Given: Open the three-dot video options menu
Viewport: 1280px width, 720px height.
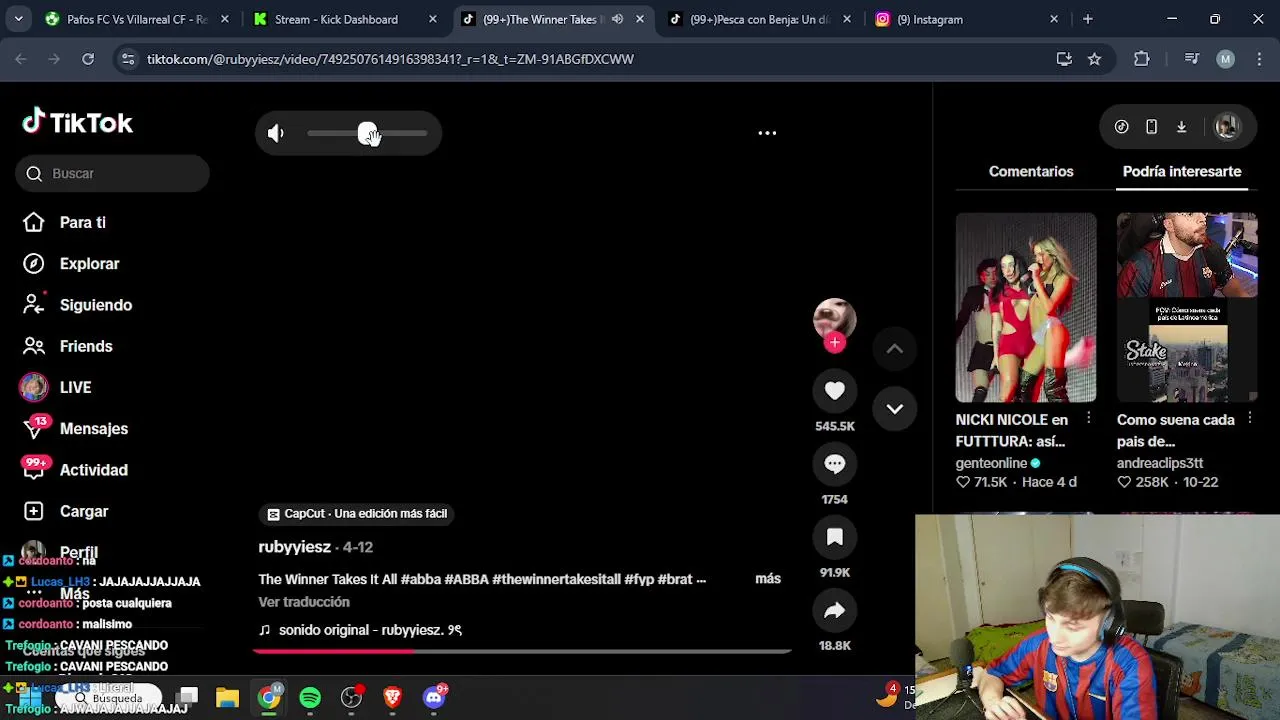Looking at the screenshot, I should pyautogui.click(x=767, y=133).
